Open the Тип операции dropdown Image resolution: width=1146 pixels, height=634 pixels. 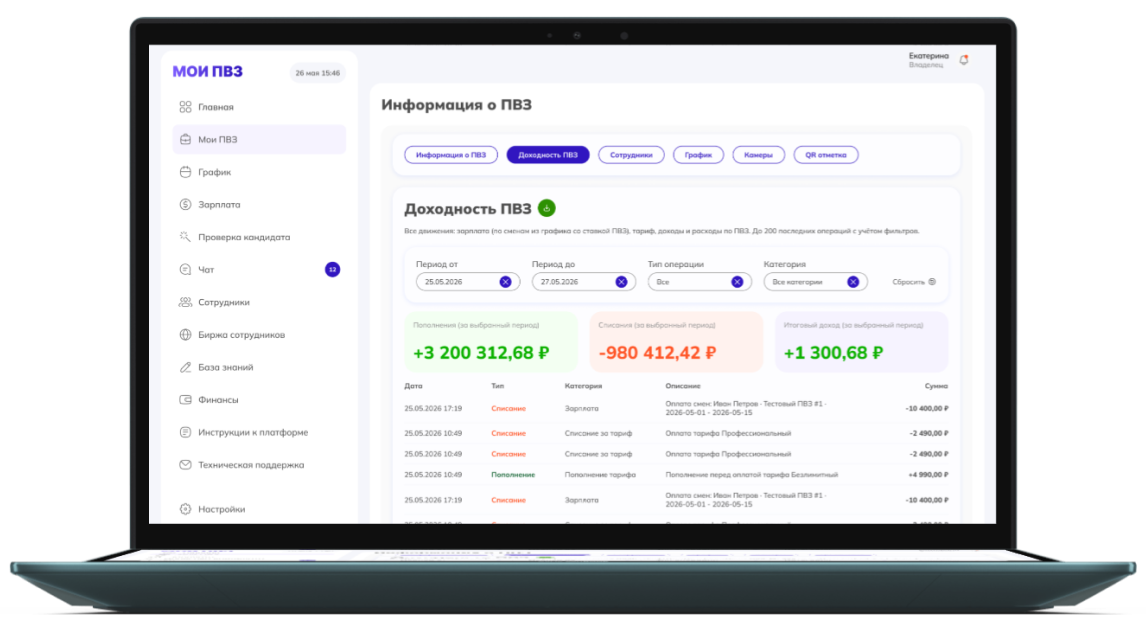(699, 282)
